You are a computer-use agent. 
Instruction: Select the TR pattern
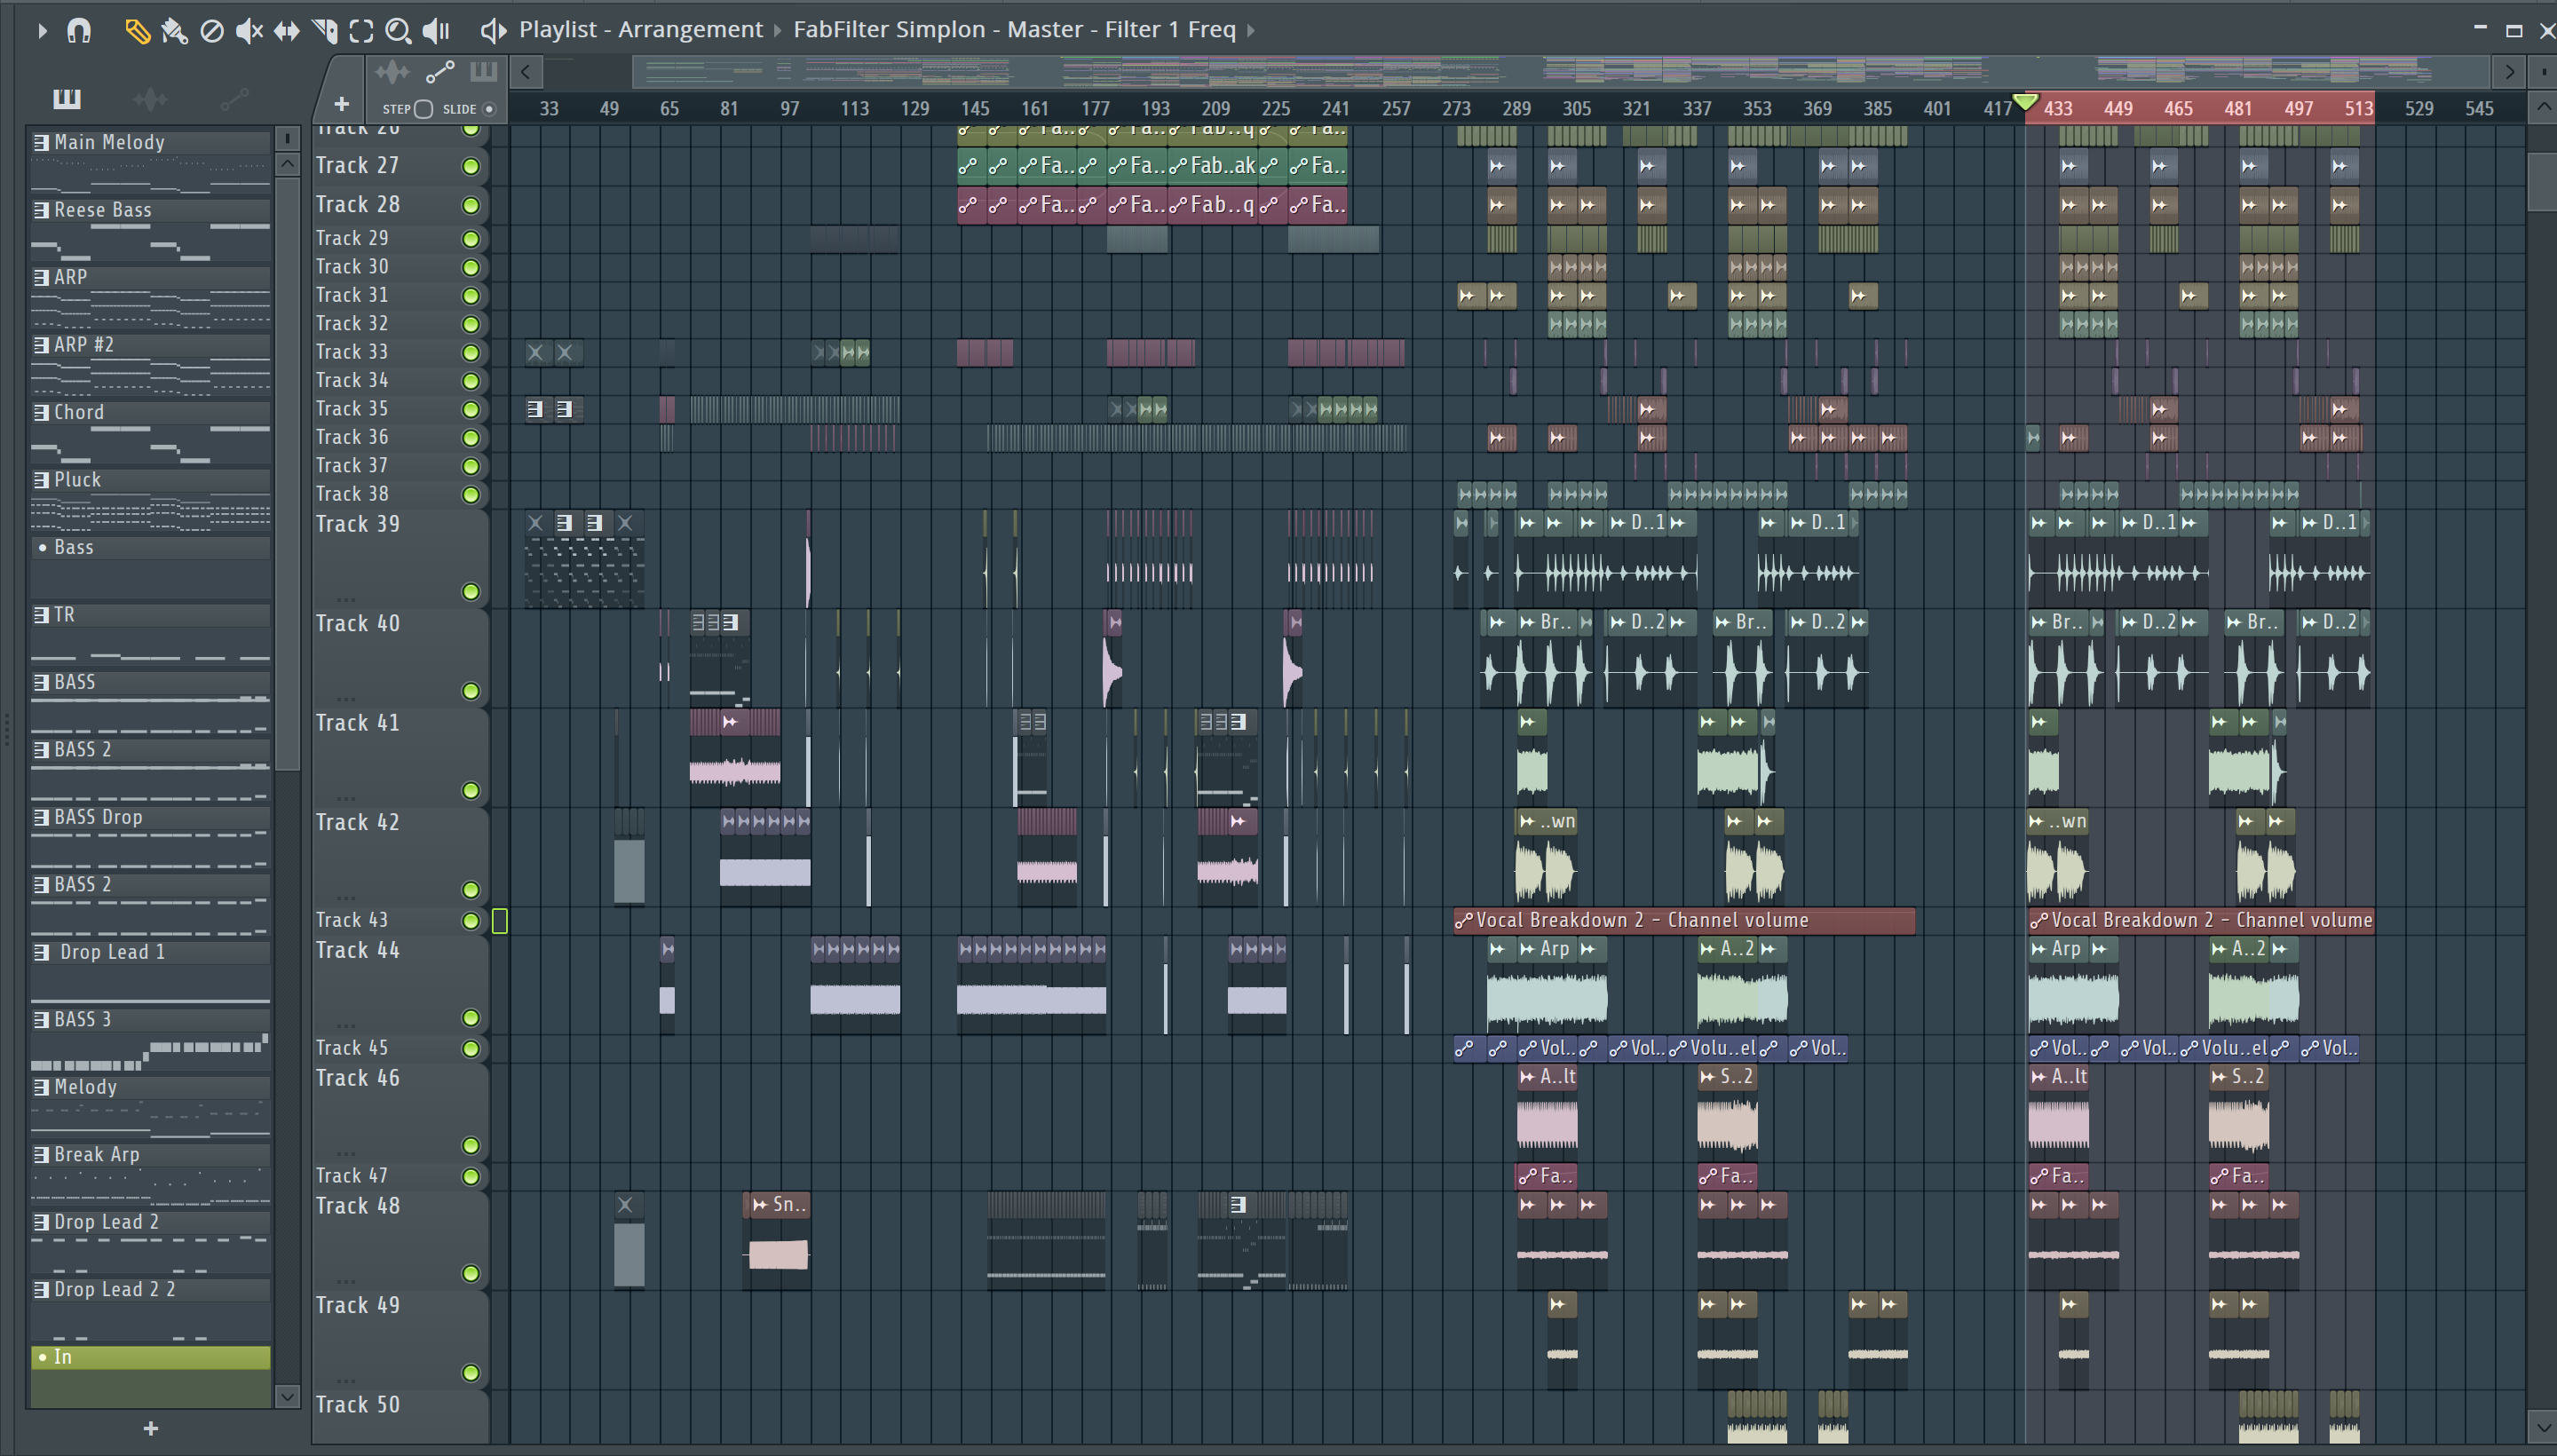(150, 633)
